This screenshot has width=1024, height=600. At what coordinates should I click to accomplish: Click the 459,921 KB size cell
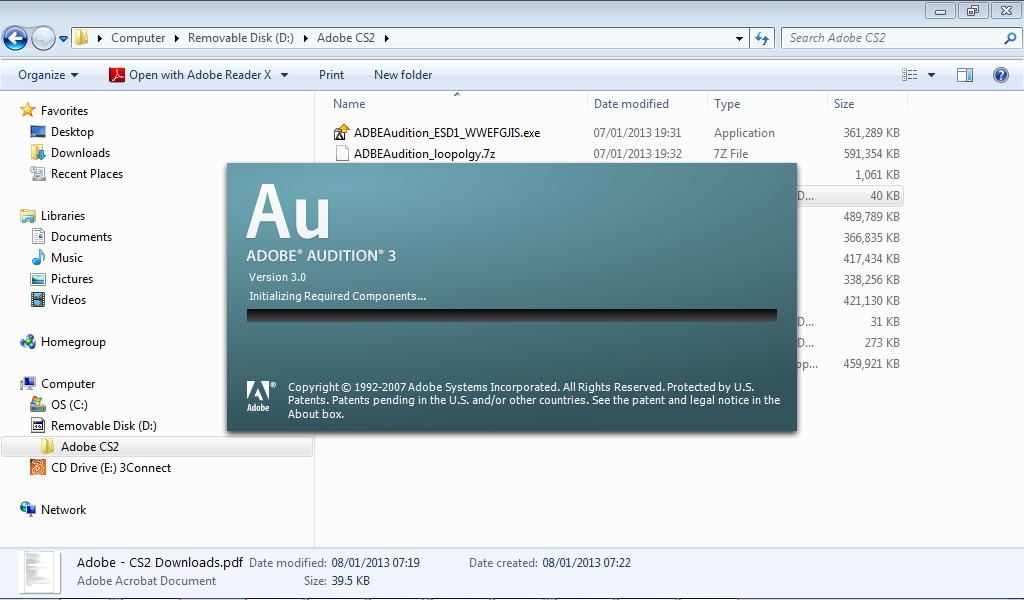pyautogui.click(x=871, y=364)
